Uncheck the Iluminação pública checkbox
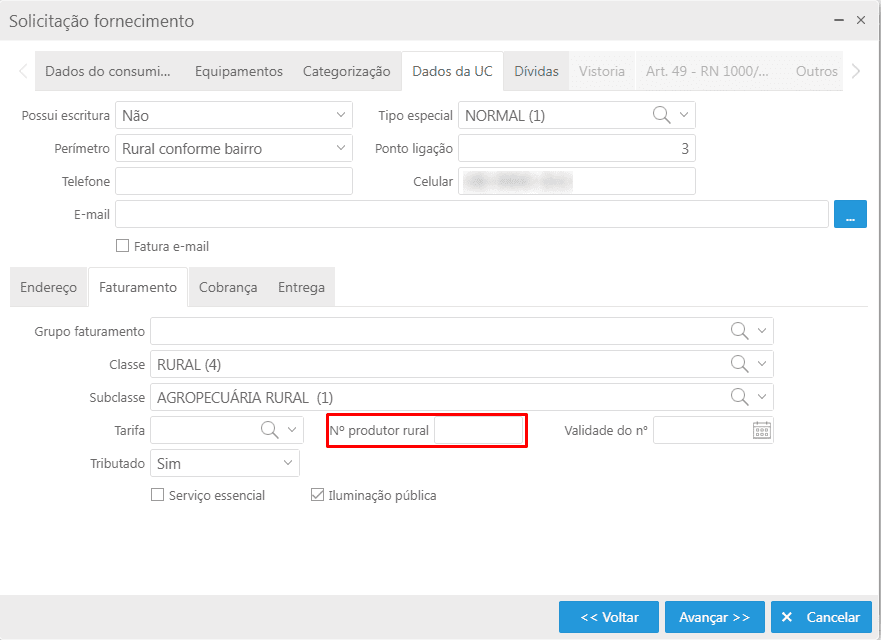 [318, 495]
